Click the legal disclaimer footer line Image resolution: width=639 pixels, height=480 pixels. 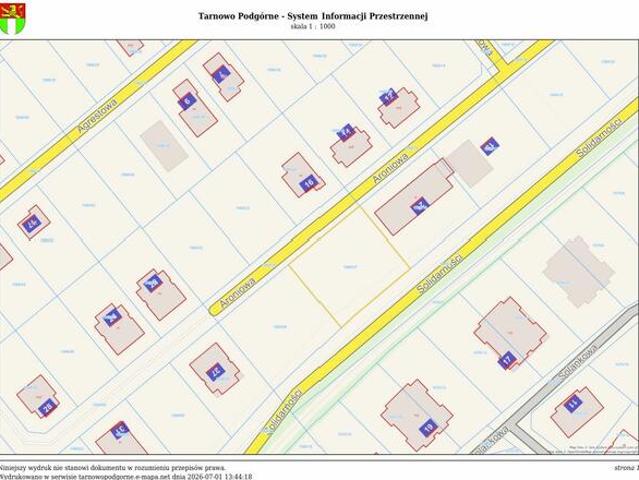112,468
